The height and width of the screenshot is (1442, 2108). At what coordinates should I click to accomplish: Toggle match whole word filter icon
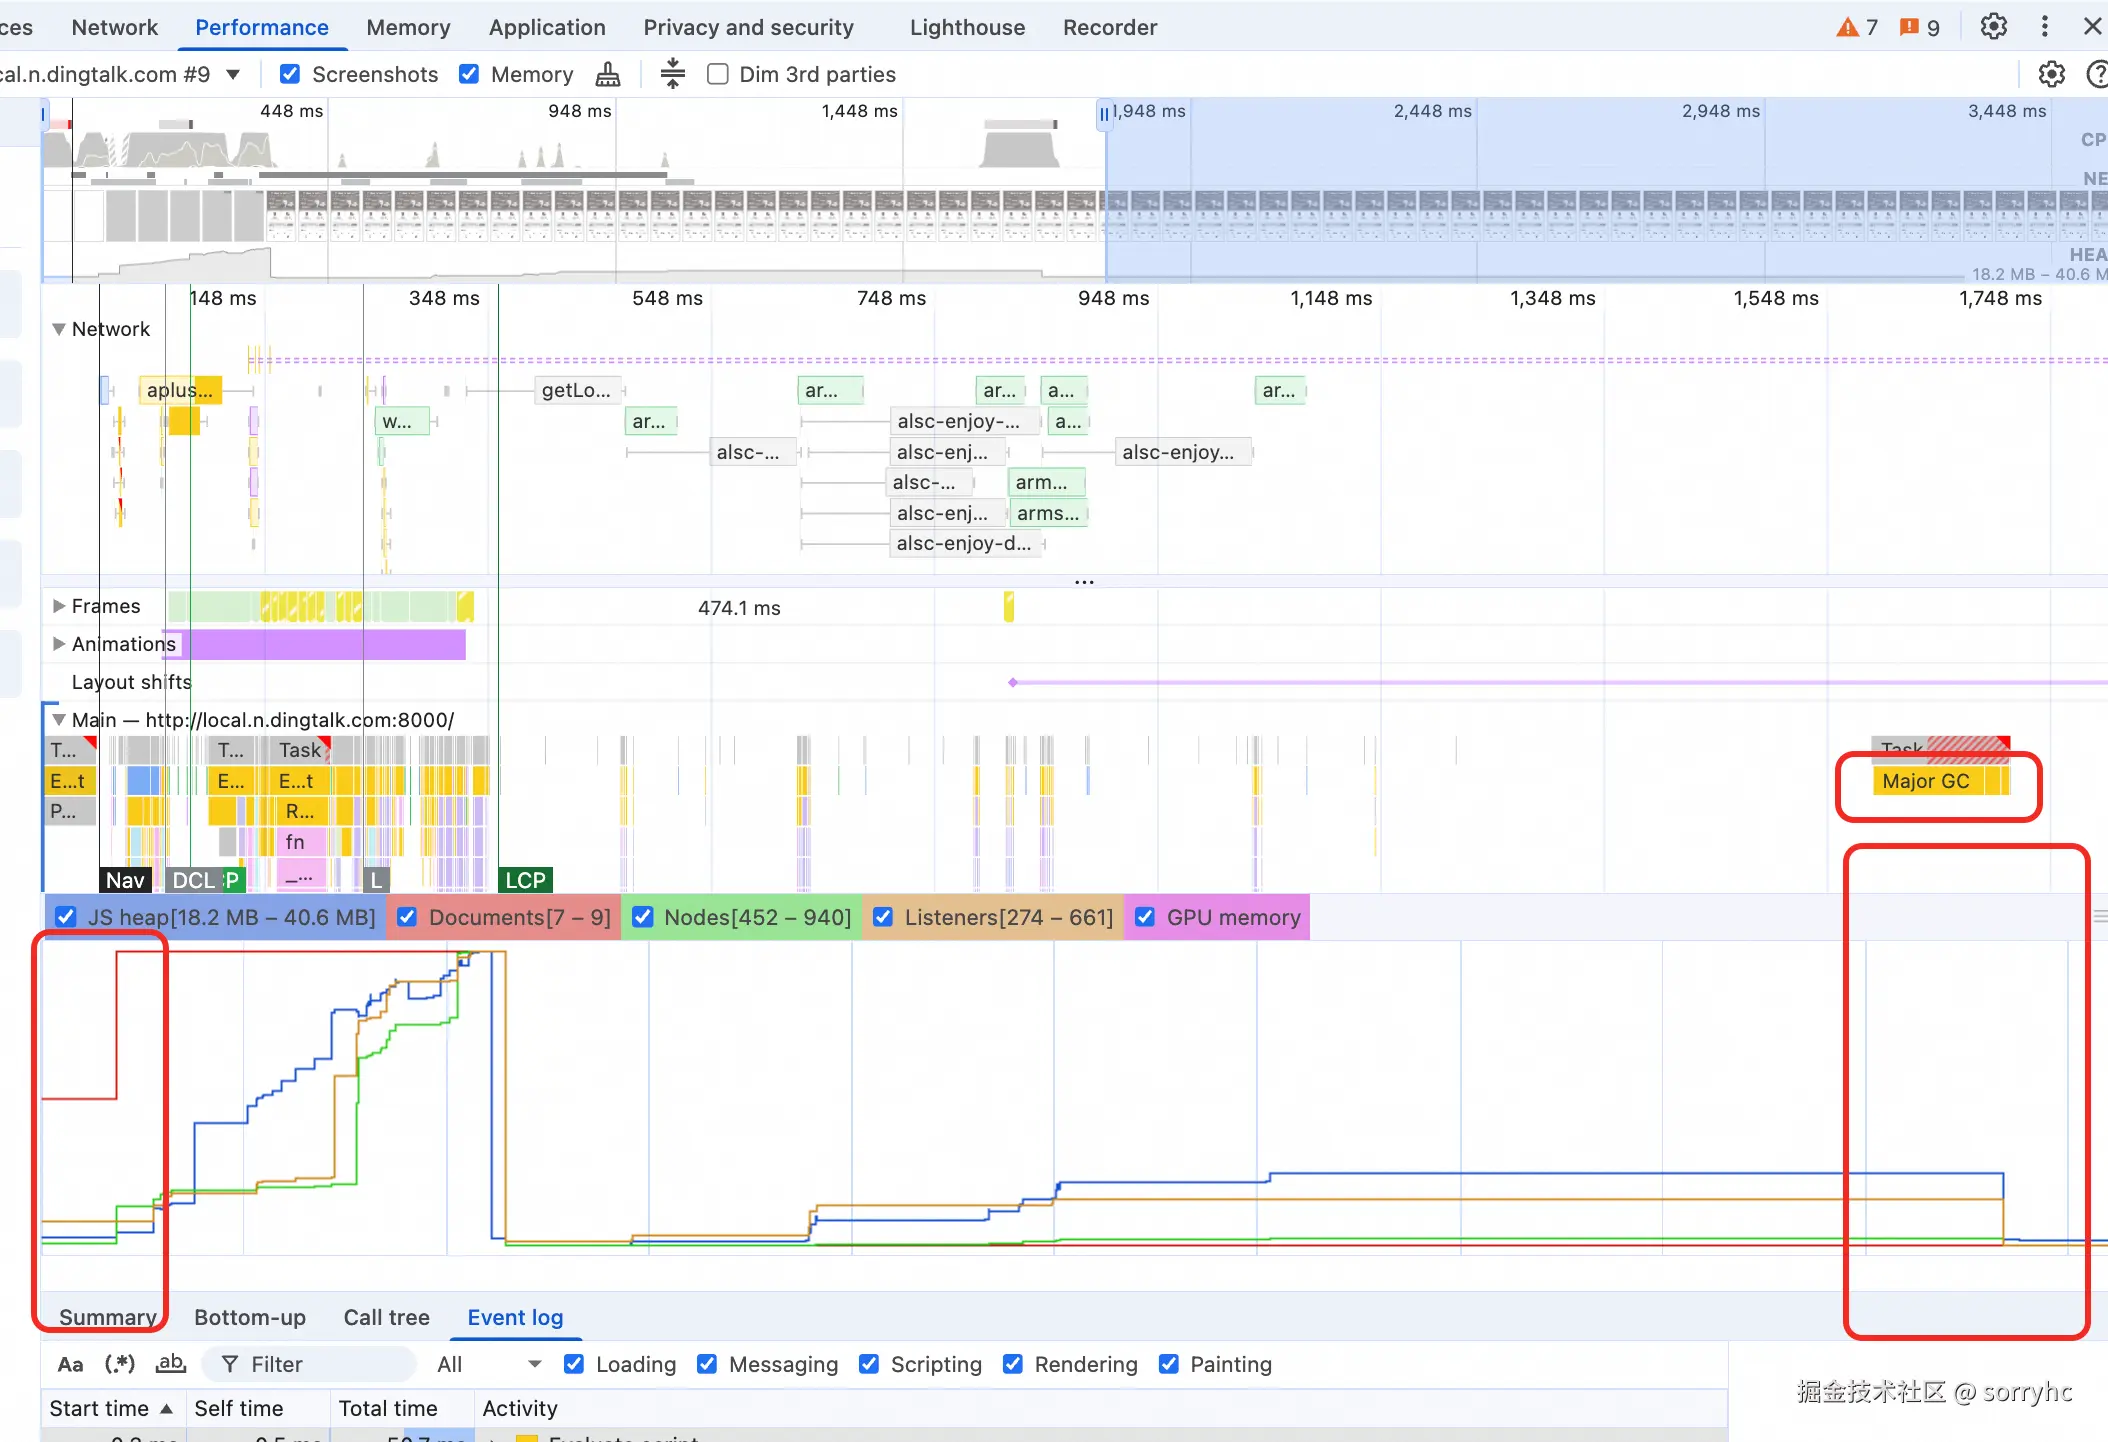171,1364
